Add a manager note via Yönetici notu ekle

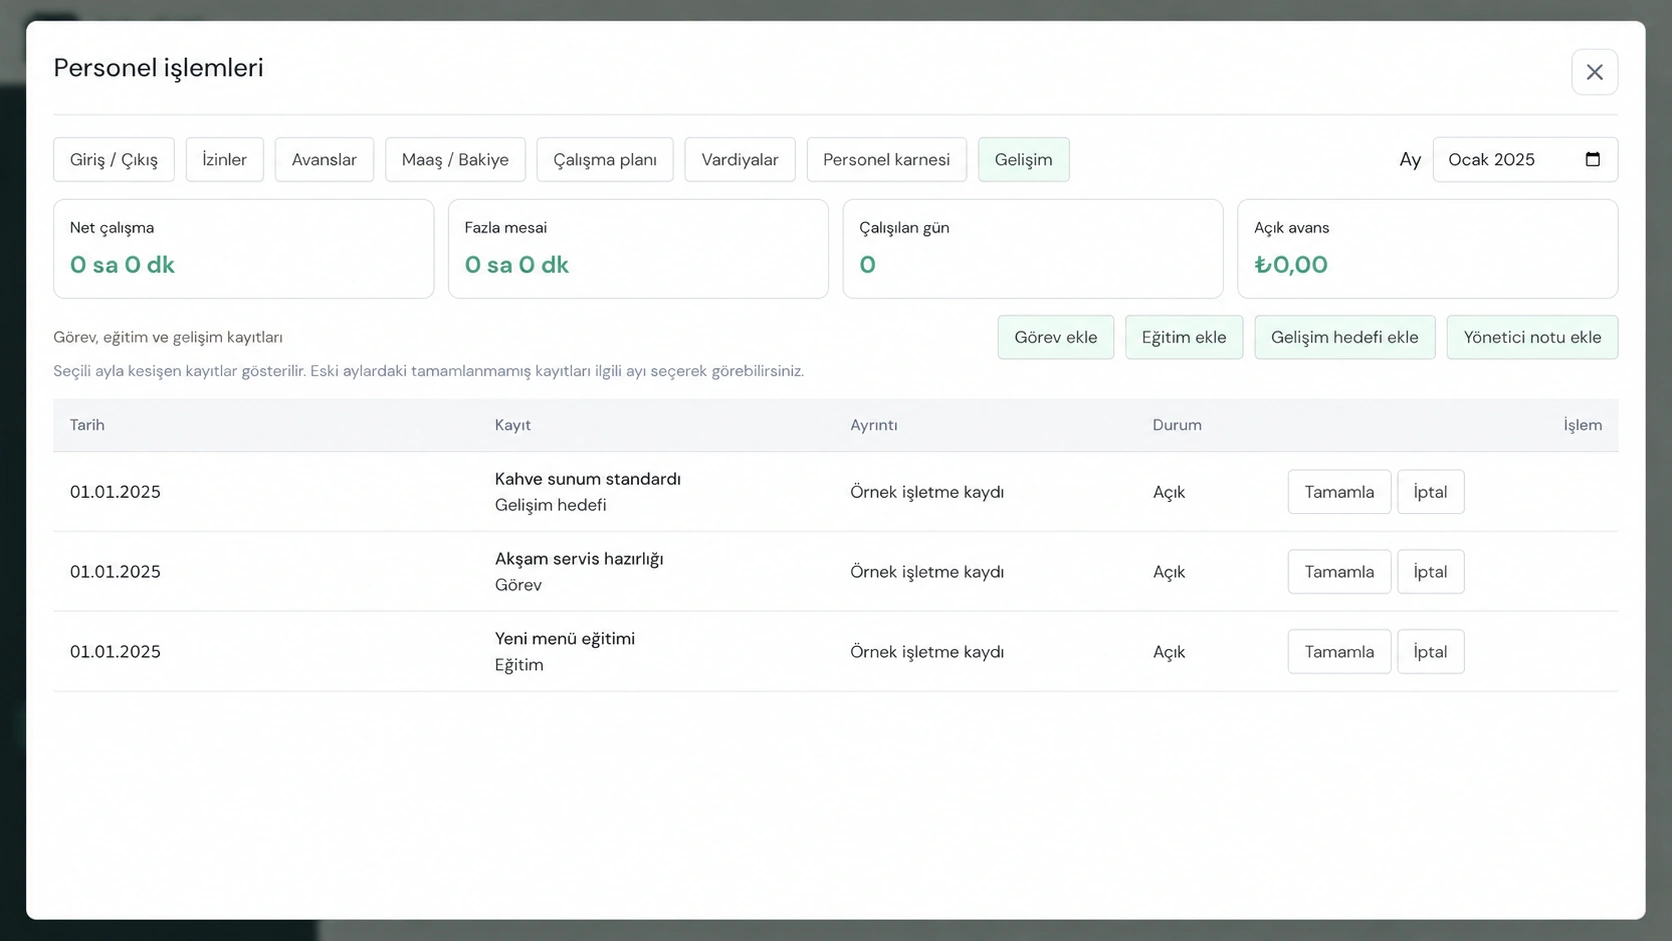click(1532, 337)
